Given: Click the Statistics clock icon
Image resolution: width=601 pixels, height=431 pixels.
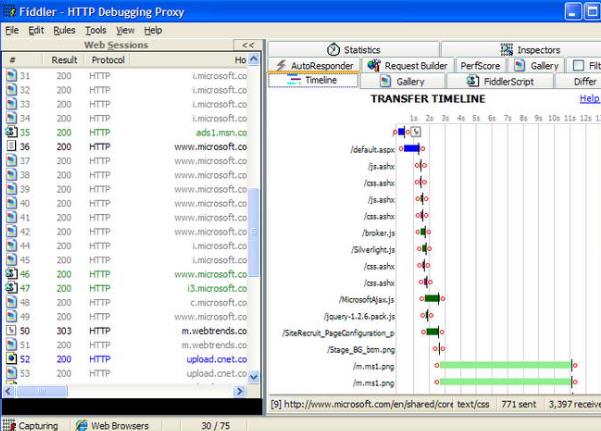Looking at the screenshot, I should pyautogui.click(x=333, y=49).
